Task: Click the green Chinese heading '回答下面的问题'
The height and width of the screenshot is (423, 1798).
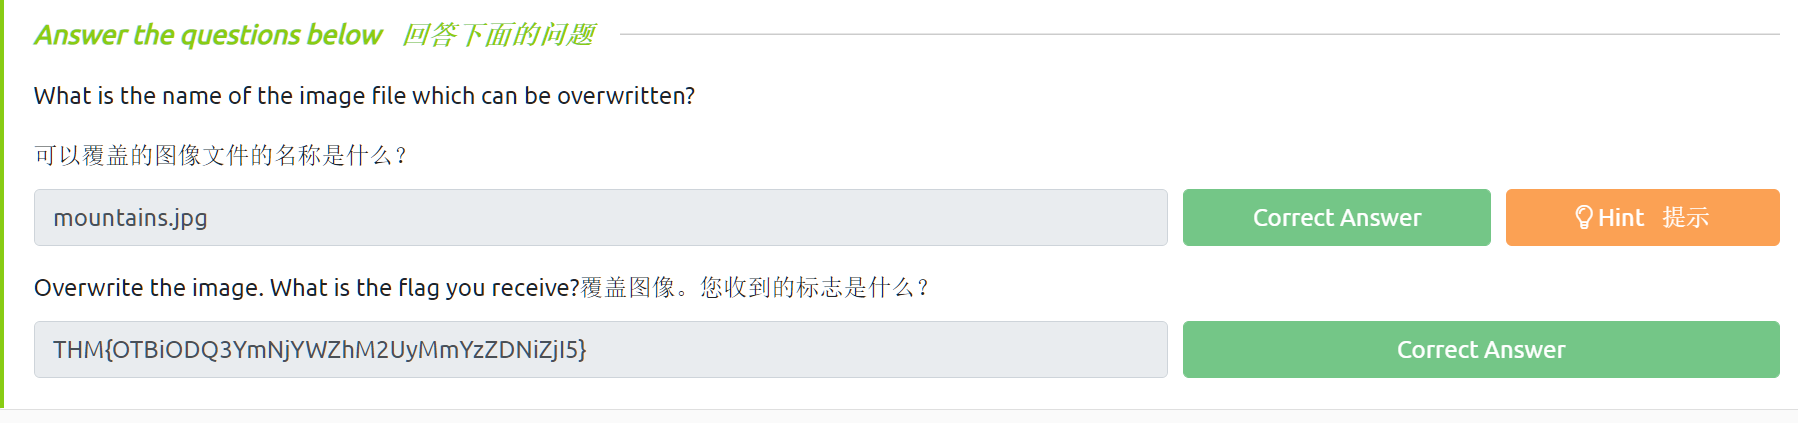Action: [x=498, y=35]
